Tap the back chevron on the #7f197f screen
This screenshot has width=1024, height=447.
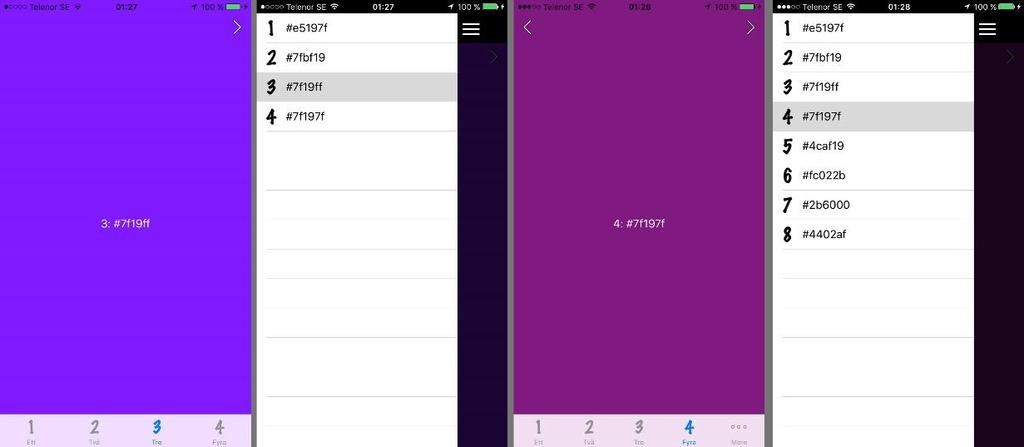[x=527, y=27]
